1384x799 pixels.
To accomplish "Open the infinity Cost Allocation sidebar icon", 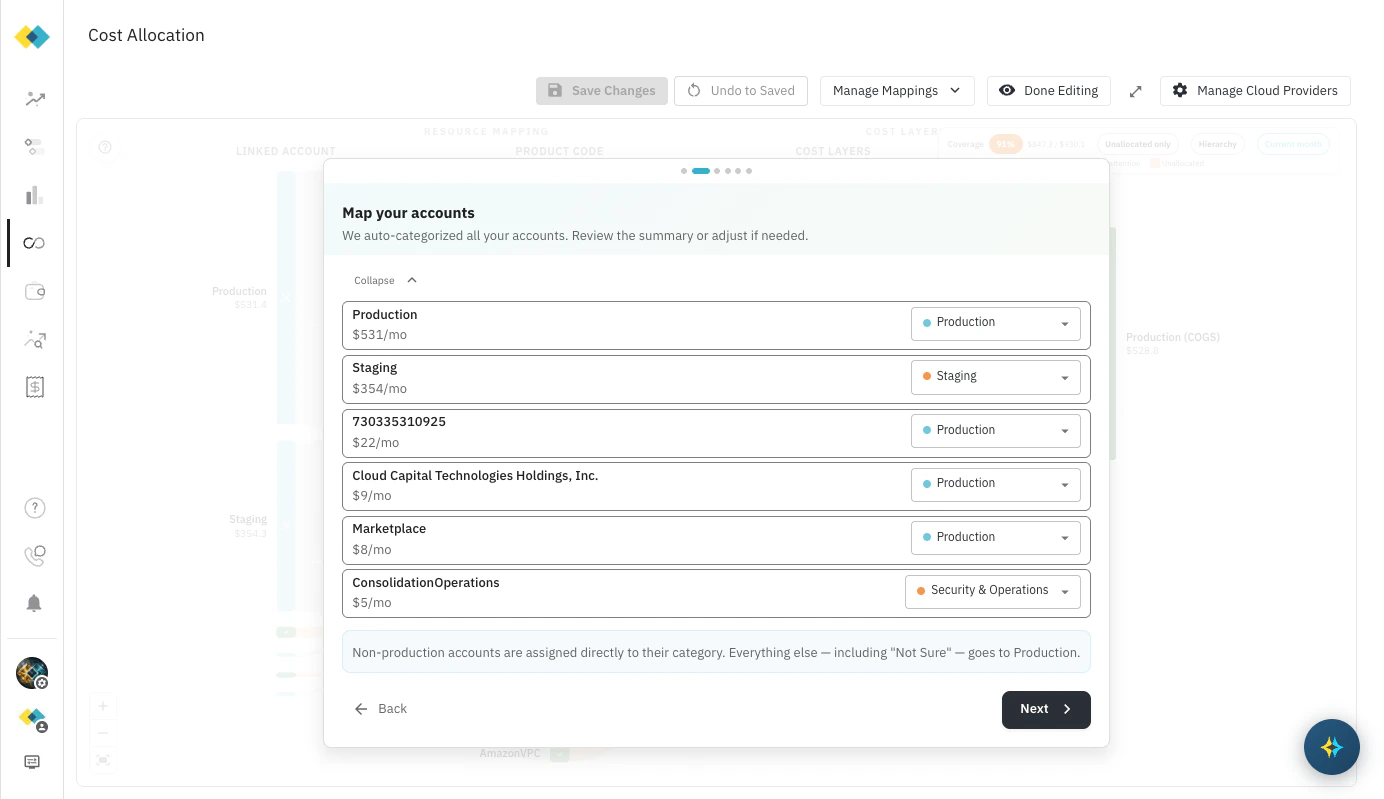I will [35, 243].
